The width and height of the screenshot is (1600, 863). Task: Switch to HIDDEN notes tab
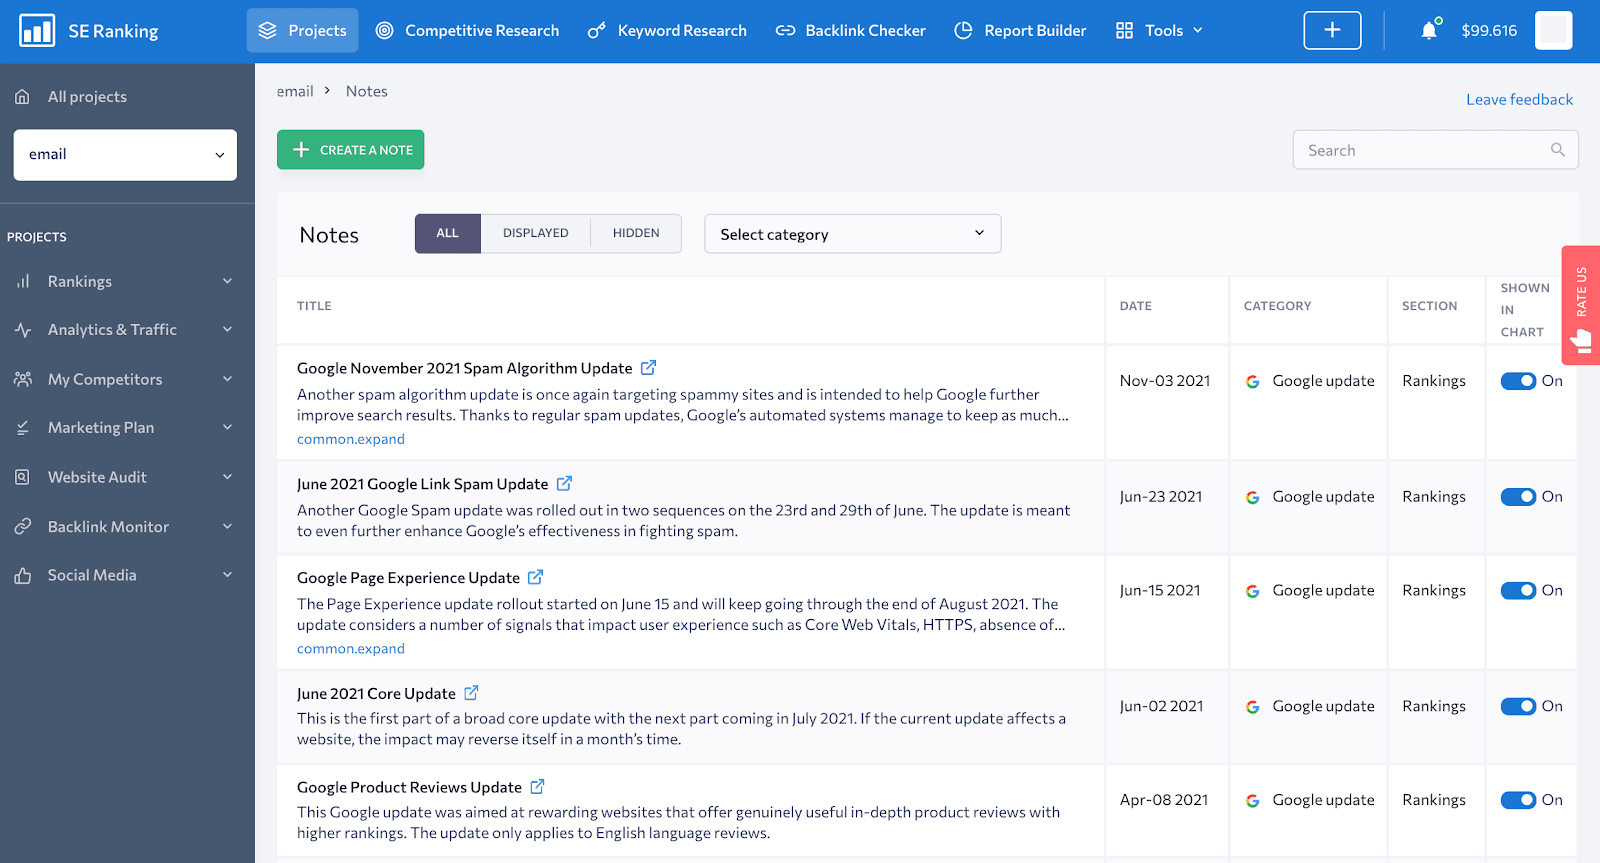coord(636,233)
